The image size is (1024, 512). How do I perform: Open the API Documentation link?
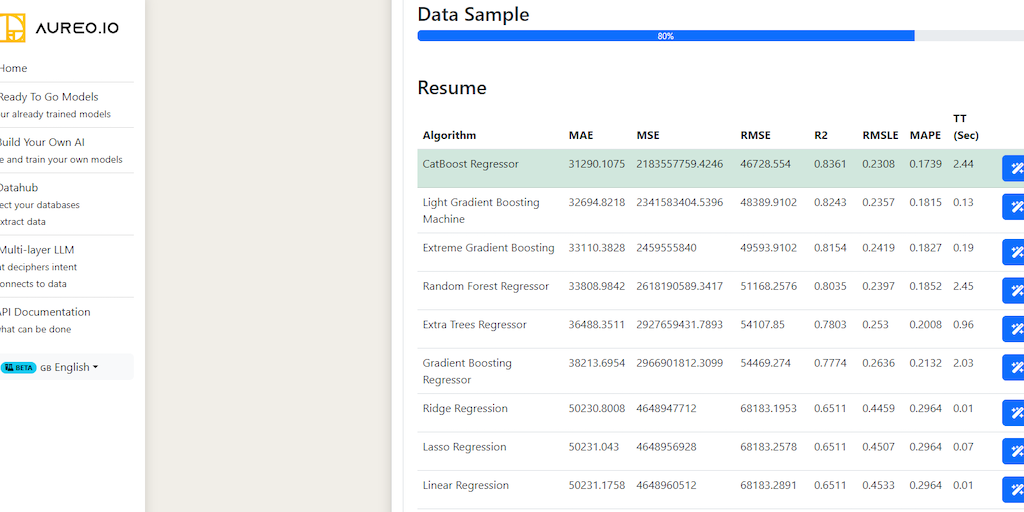pos(45,312)
